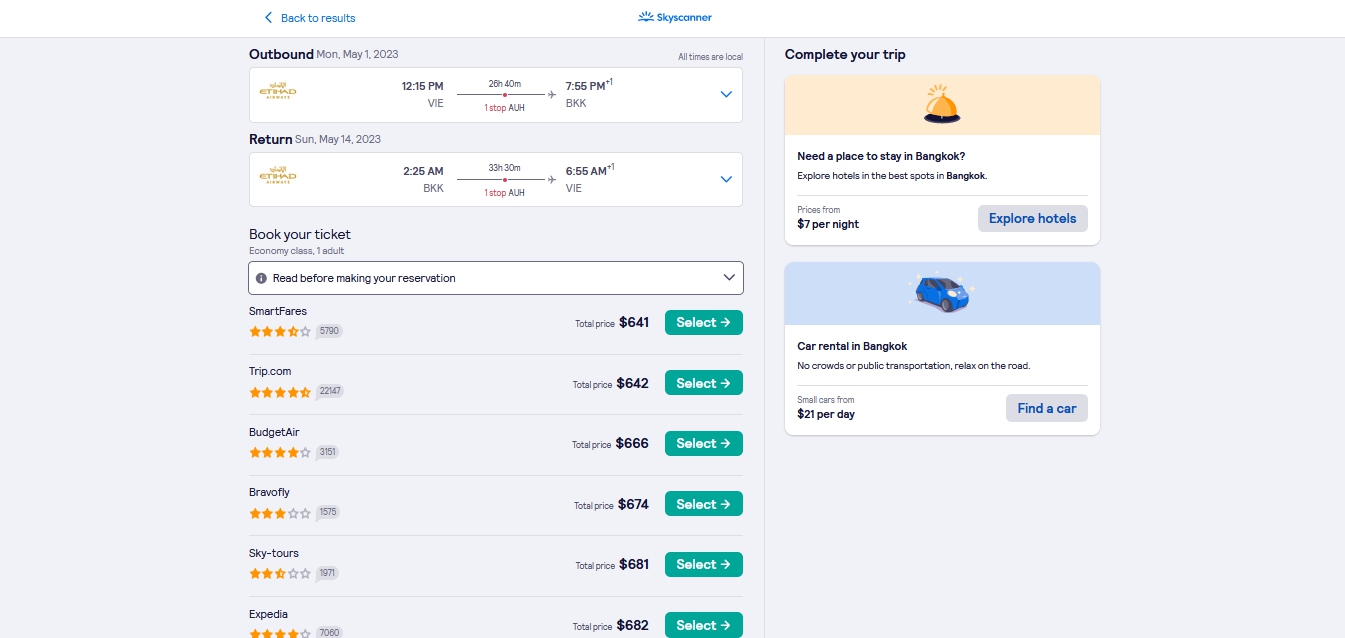Open Trip.com star rating
The height and width of the screenshot is (638, 1345).
[280, 392]
